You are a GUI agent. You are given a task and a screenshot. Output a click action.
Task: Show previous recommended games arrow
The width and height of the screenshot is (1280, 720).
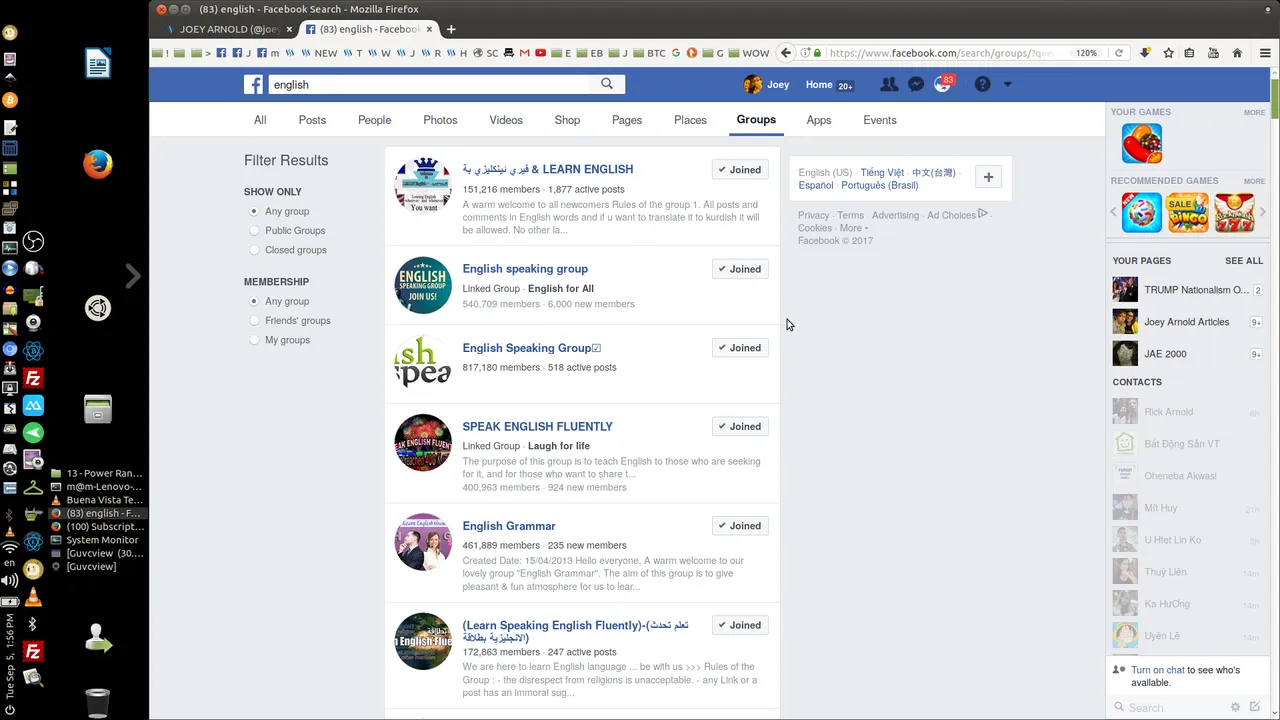[1114, 212]
